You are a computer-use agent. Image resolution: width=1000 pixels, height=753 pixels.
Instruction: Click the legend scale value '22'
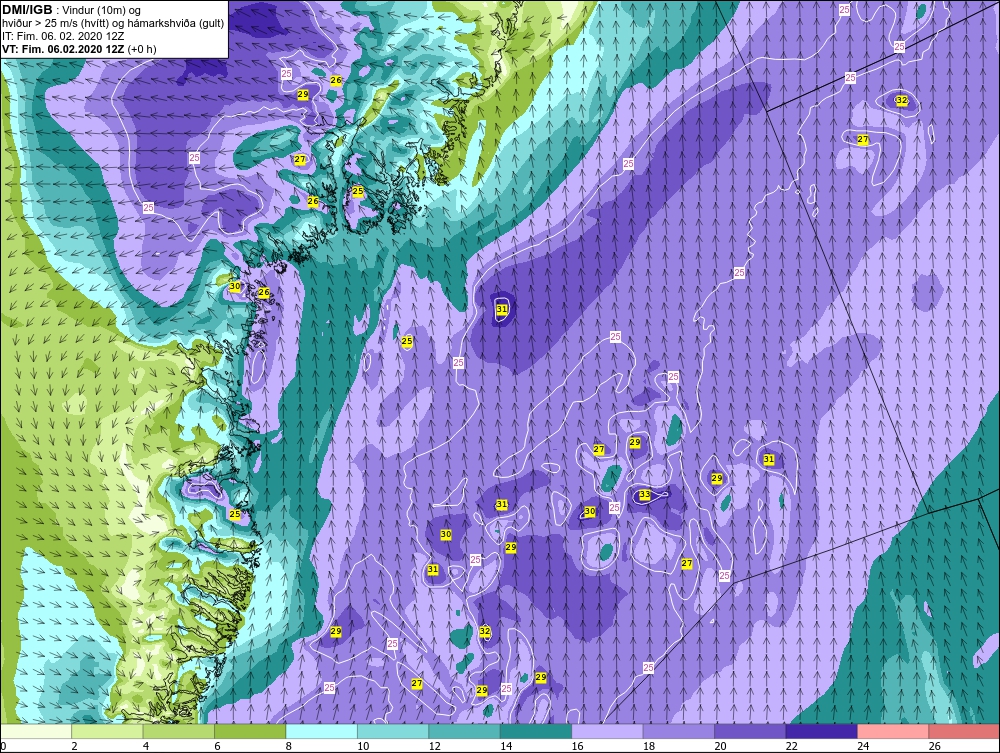point(791,746)
